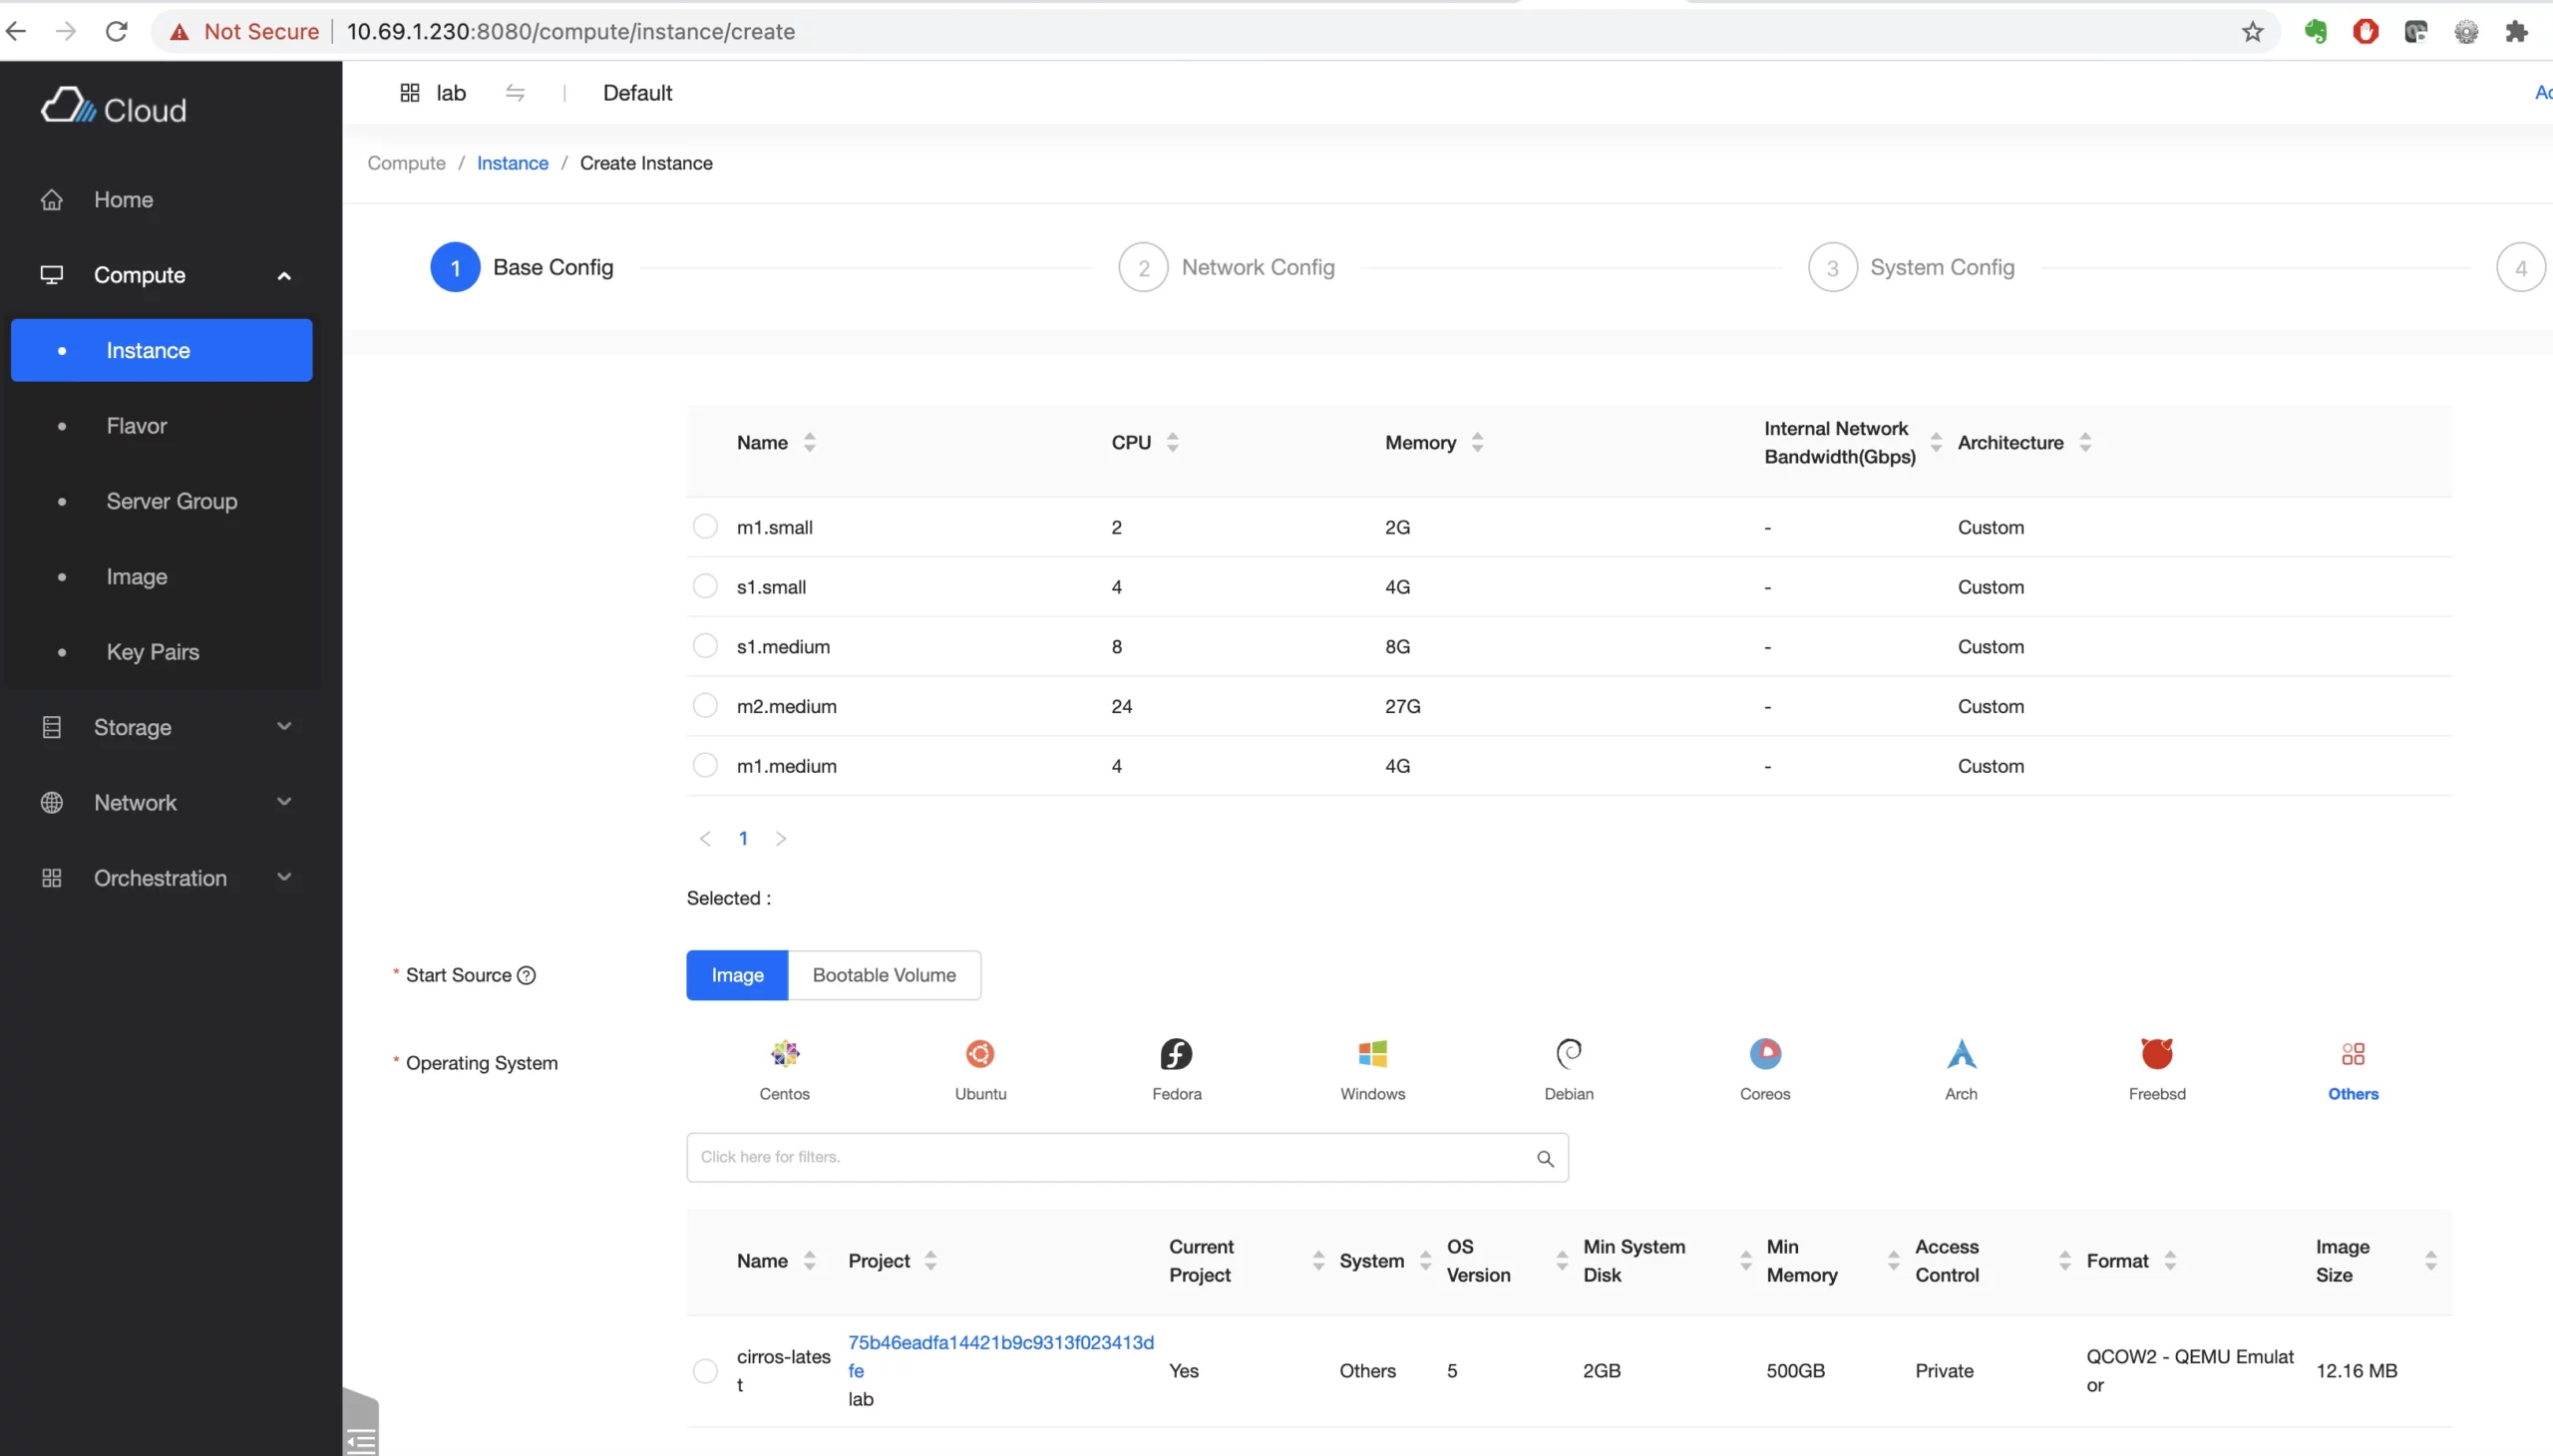Choose the Fedora OS icon
Screen dimensions: 2553x1456
tap(1176, 1054)
